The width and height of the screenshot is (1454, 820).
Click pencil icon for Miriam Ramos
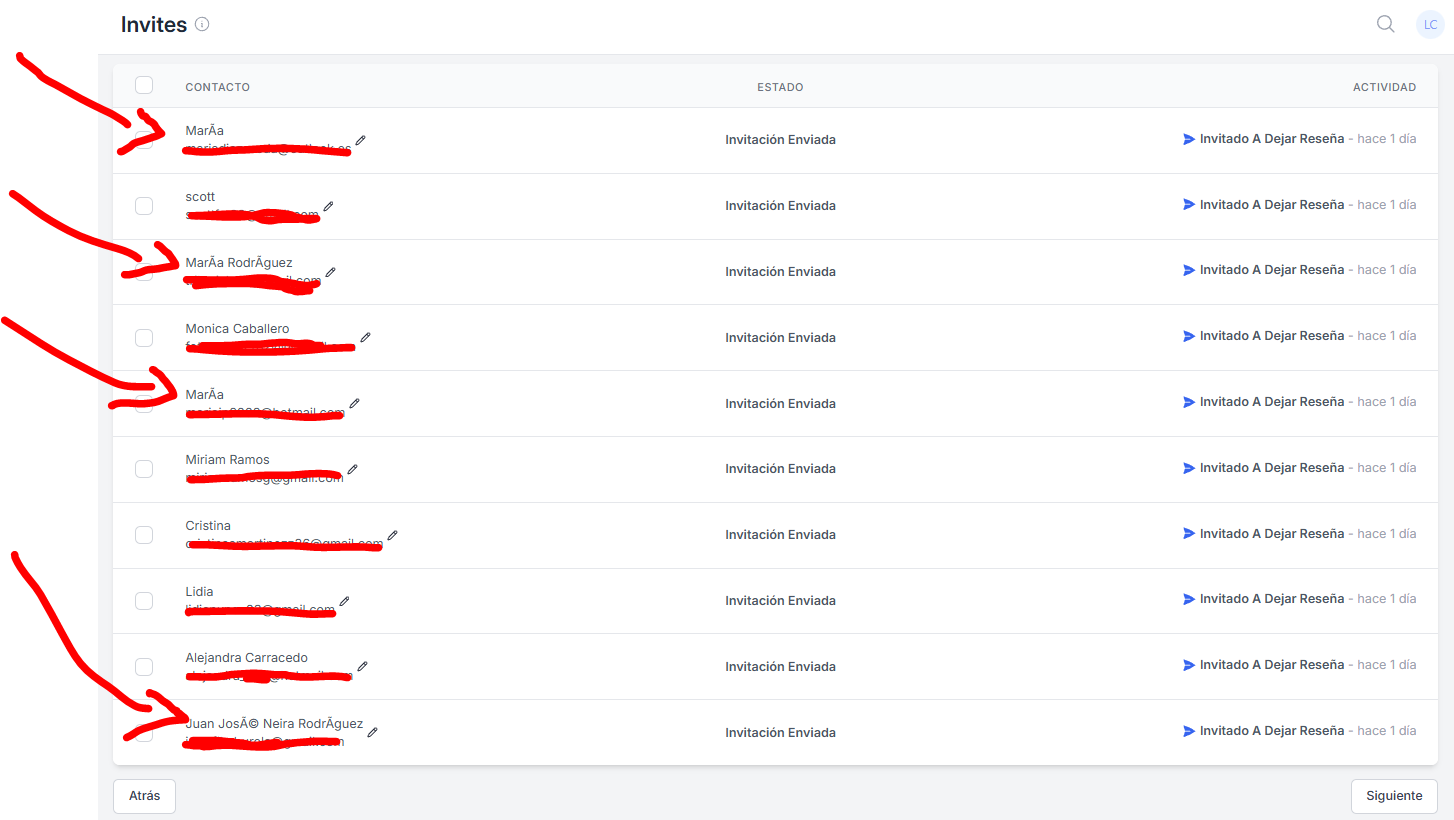tap(352, 469)
